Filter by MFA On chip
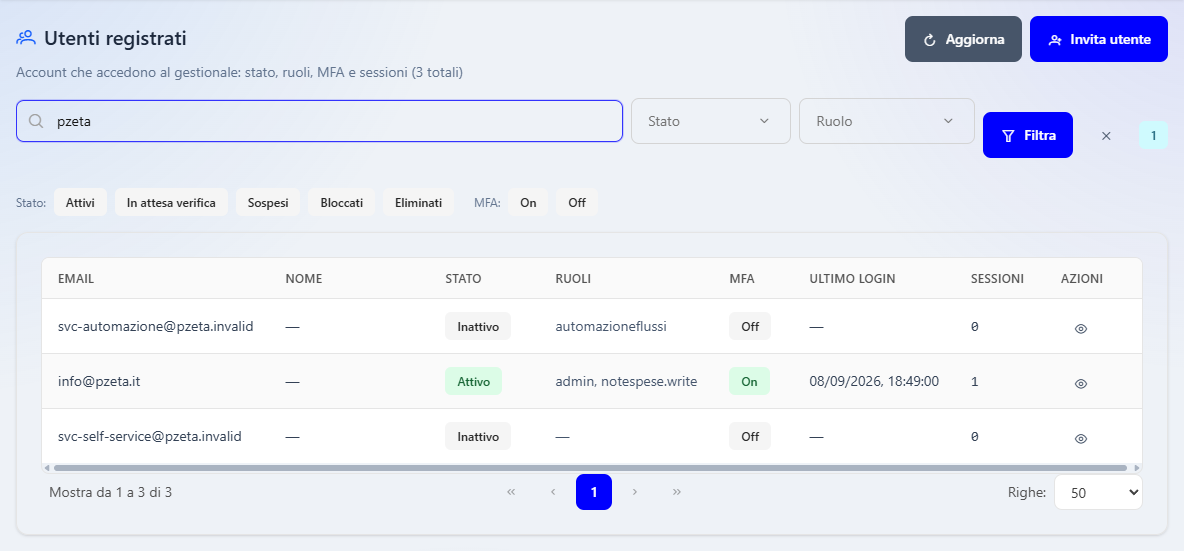 pyautogui.click(x=528, y=202)
